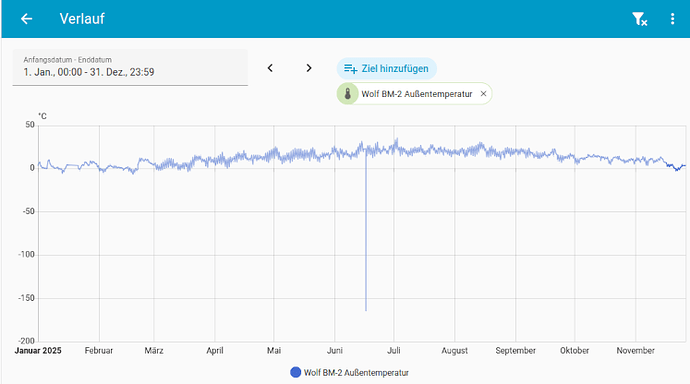690x384 pixels.
Task: Open the start and end date field
Action: click(130, 67)
